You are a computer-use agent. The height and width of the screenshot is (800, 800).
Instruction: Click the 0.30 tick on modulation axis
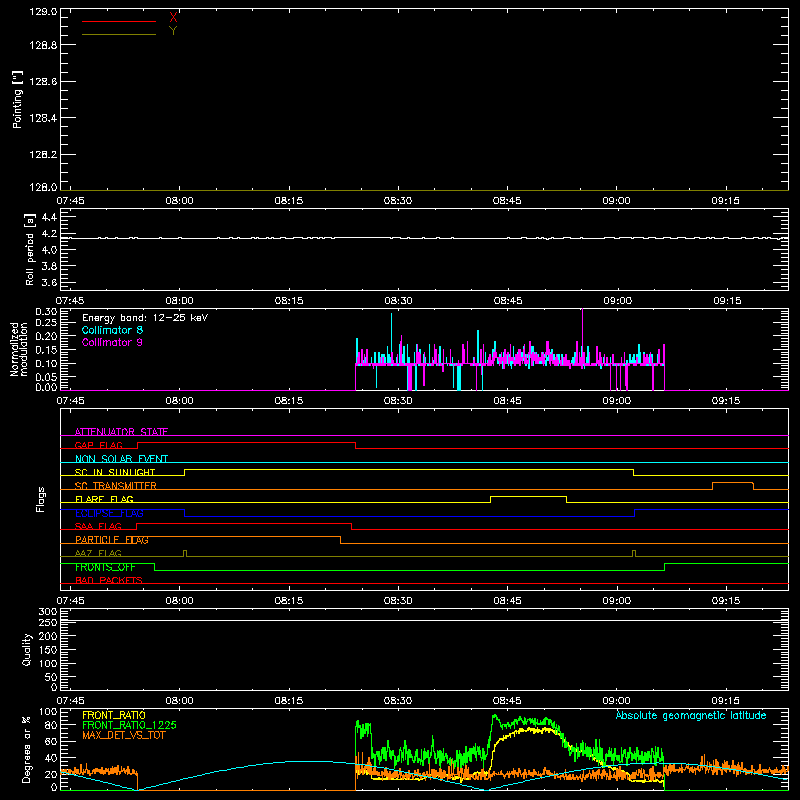46,312
